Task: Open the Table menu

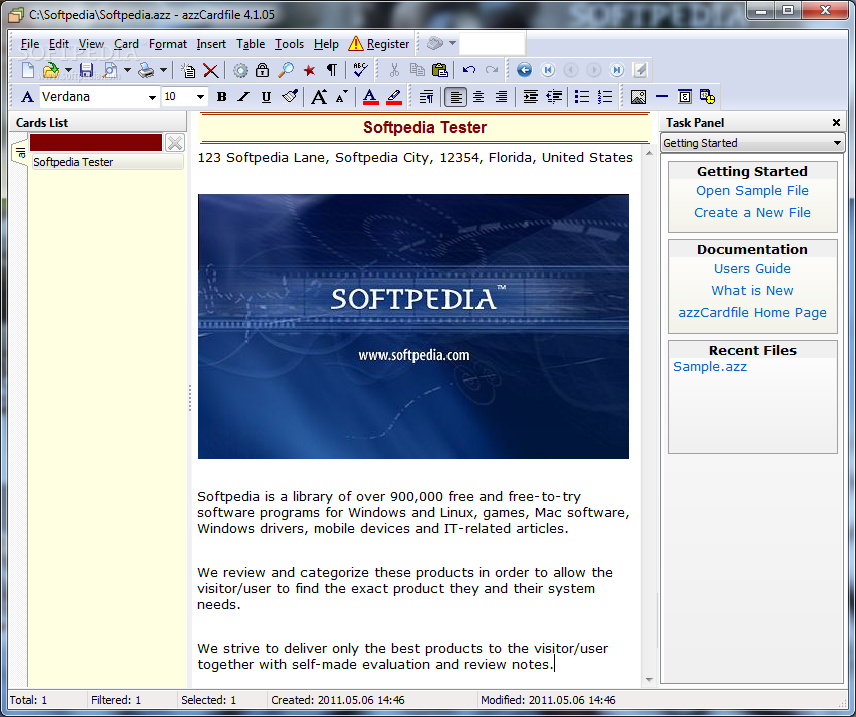Action: pyautogui.click(x=250, y=44)
